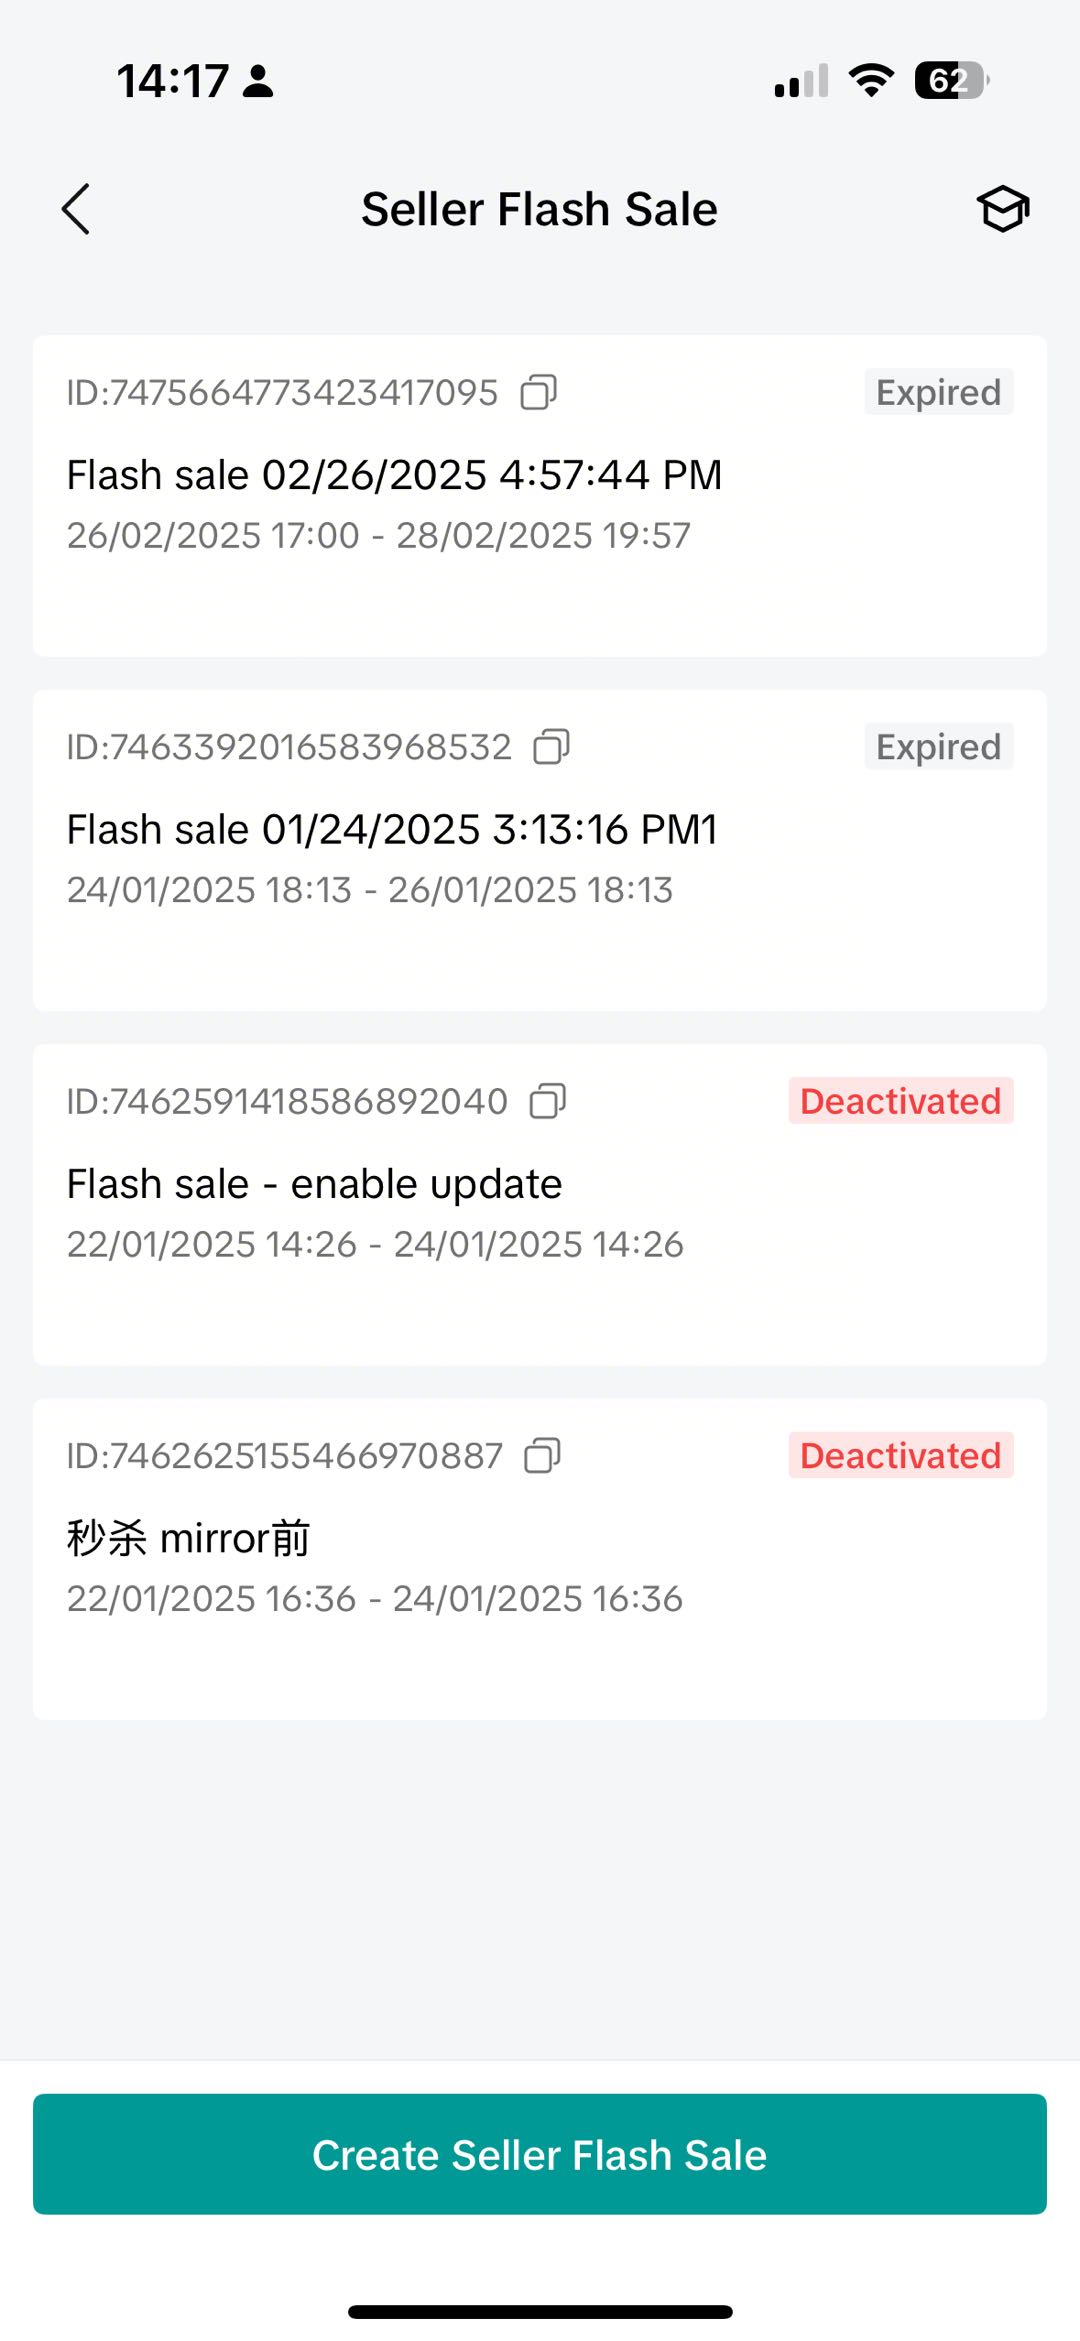
Task: Tap the Seller Flash Sale page title
Action: [x=539, y=209]
